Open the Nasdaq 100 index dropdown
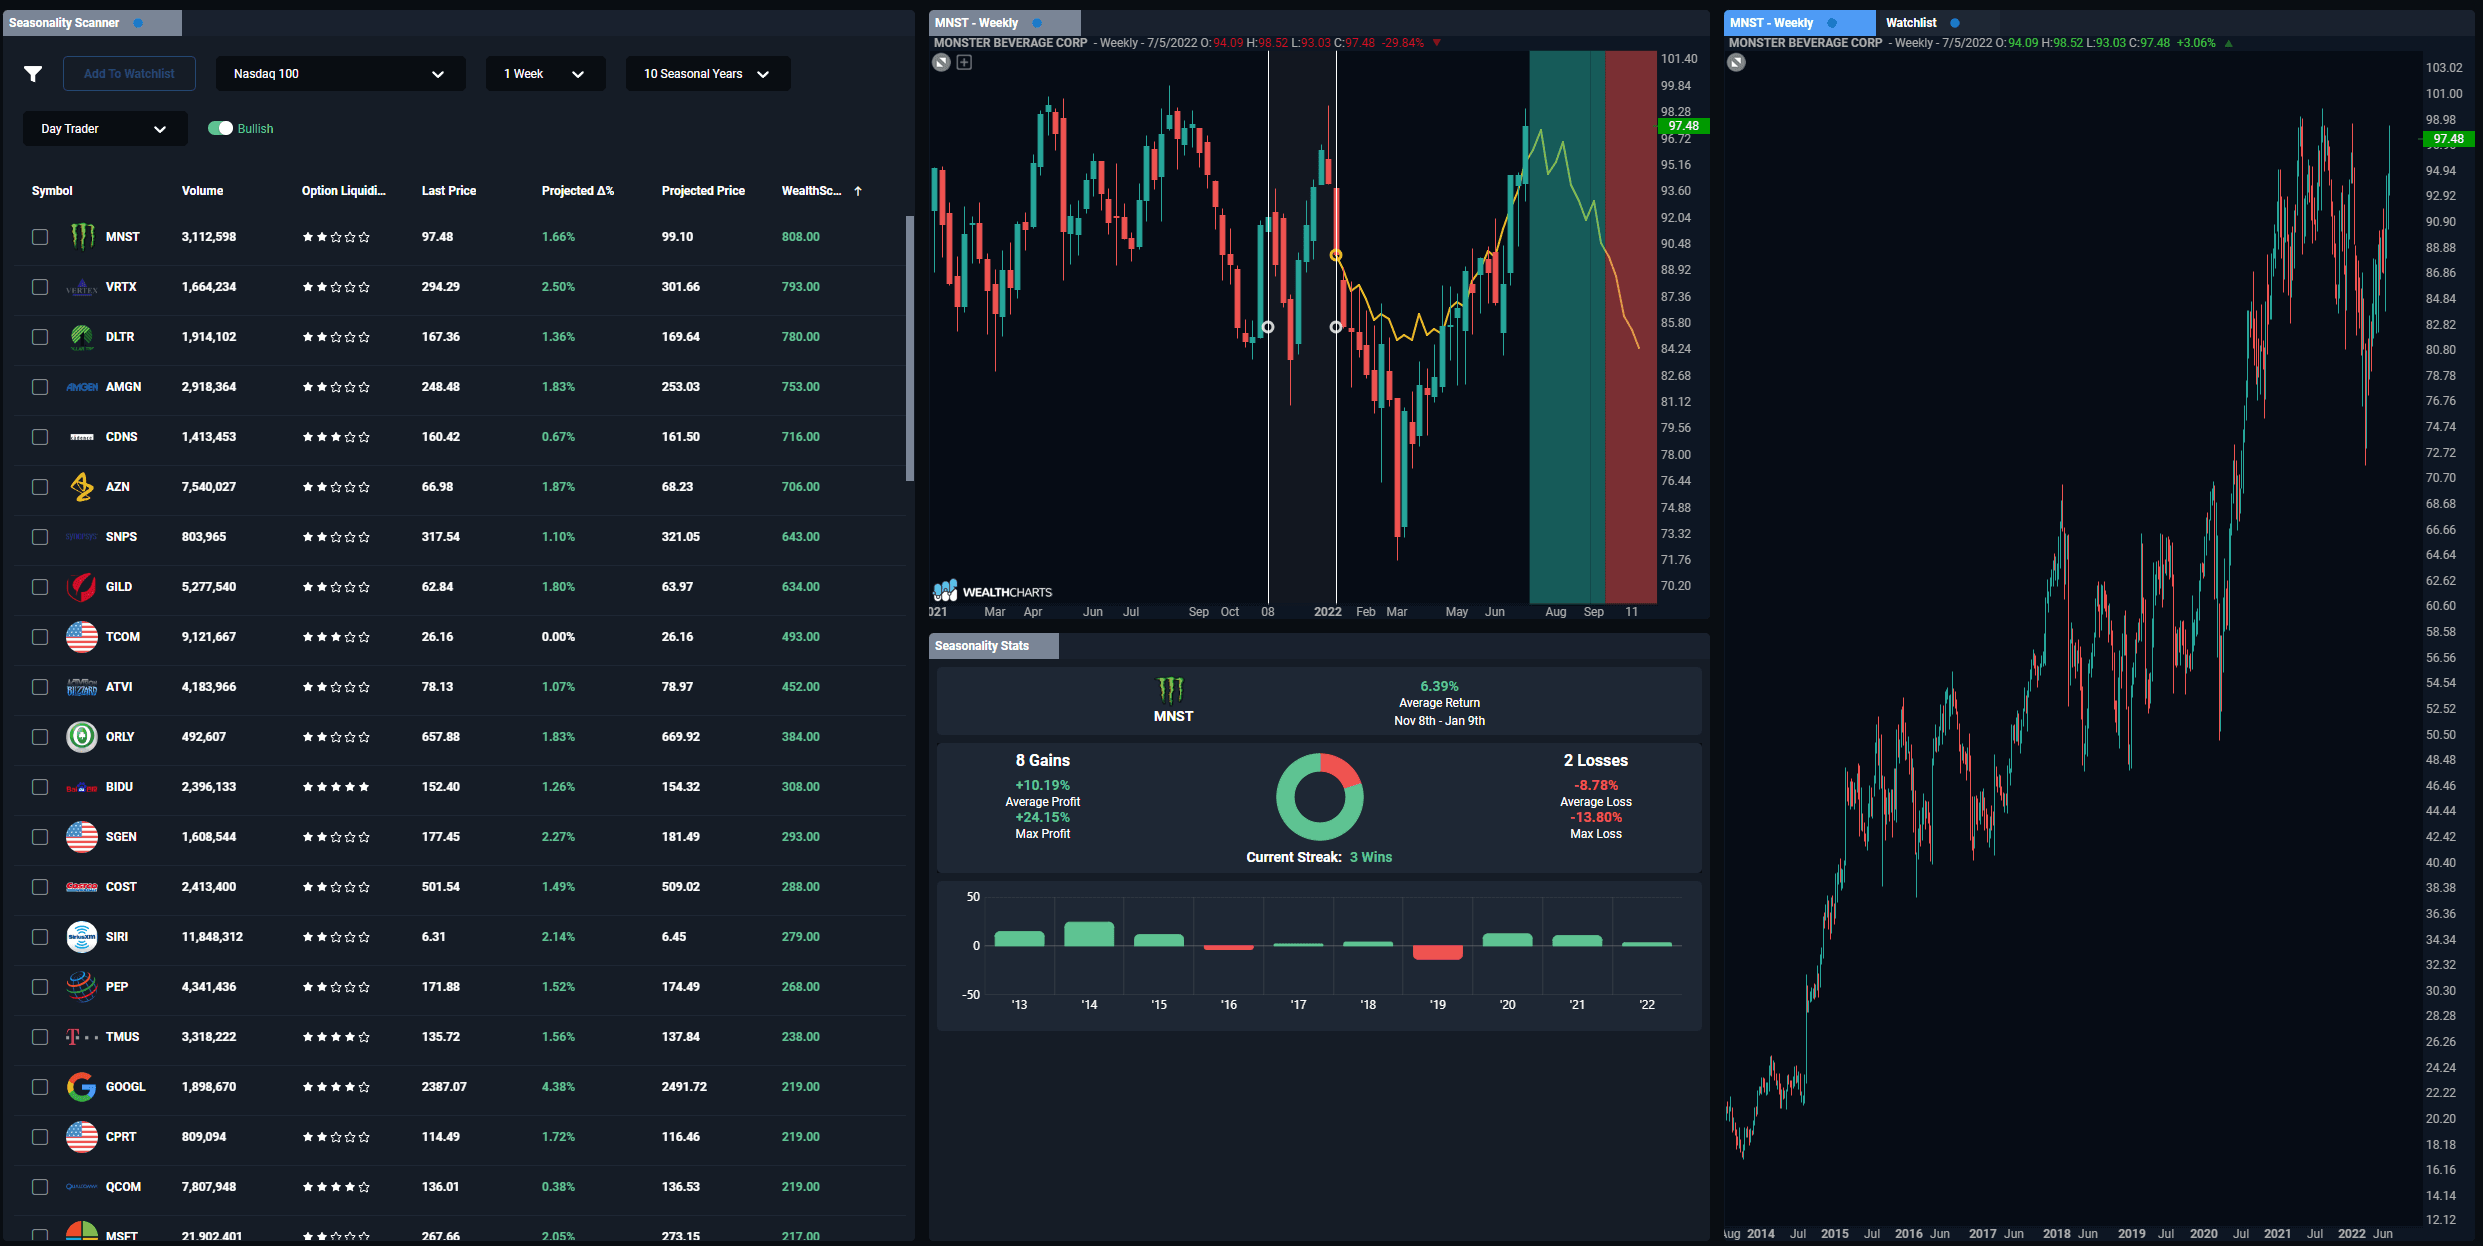This screenshot has width=2483, height=1246. tap(340, 74)
